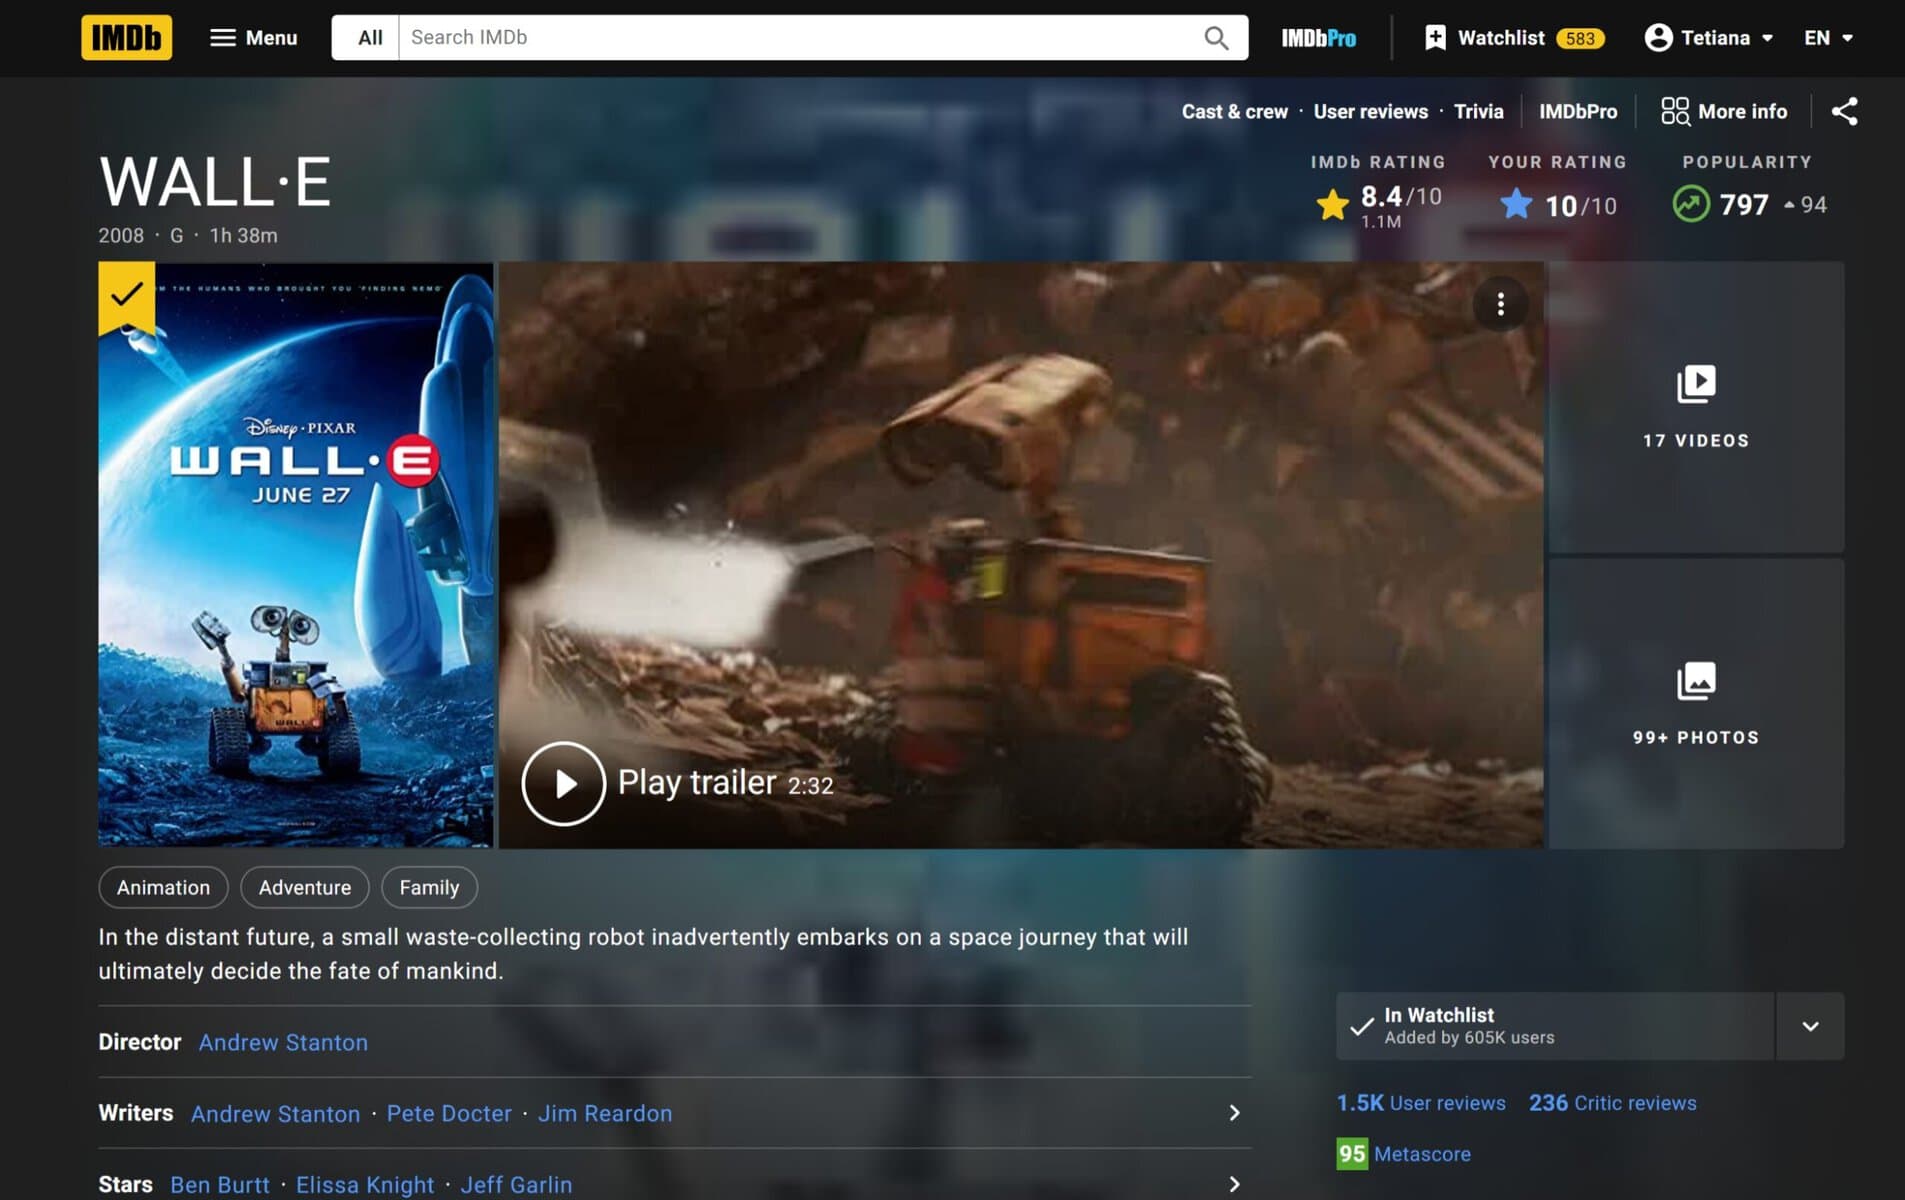This screenshot has height=1200, width=1905.
Task: Open the hamburger Menu
Action: coord(254,37)
